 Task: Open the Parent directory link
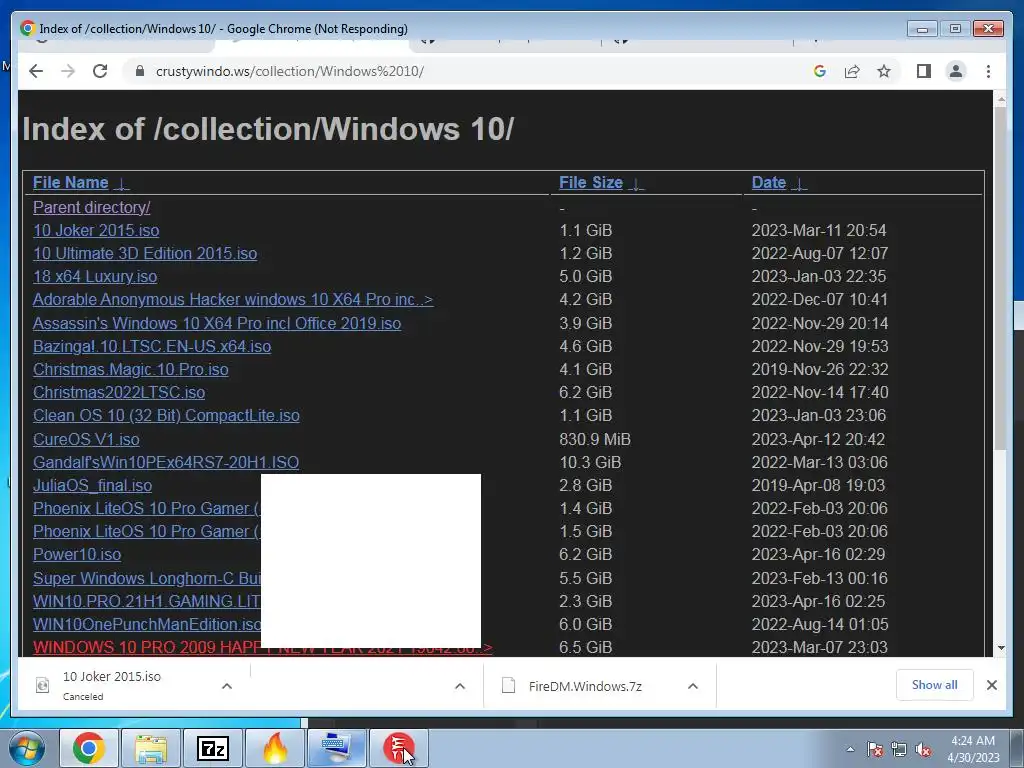click(x=91, y=208)
